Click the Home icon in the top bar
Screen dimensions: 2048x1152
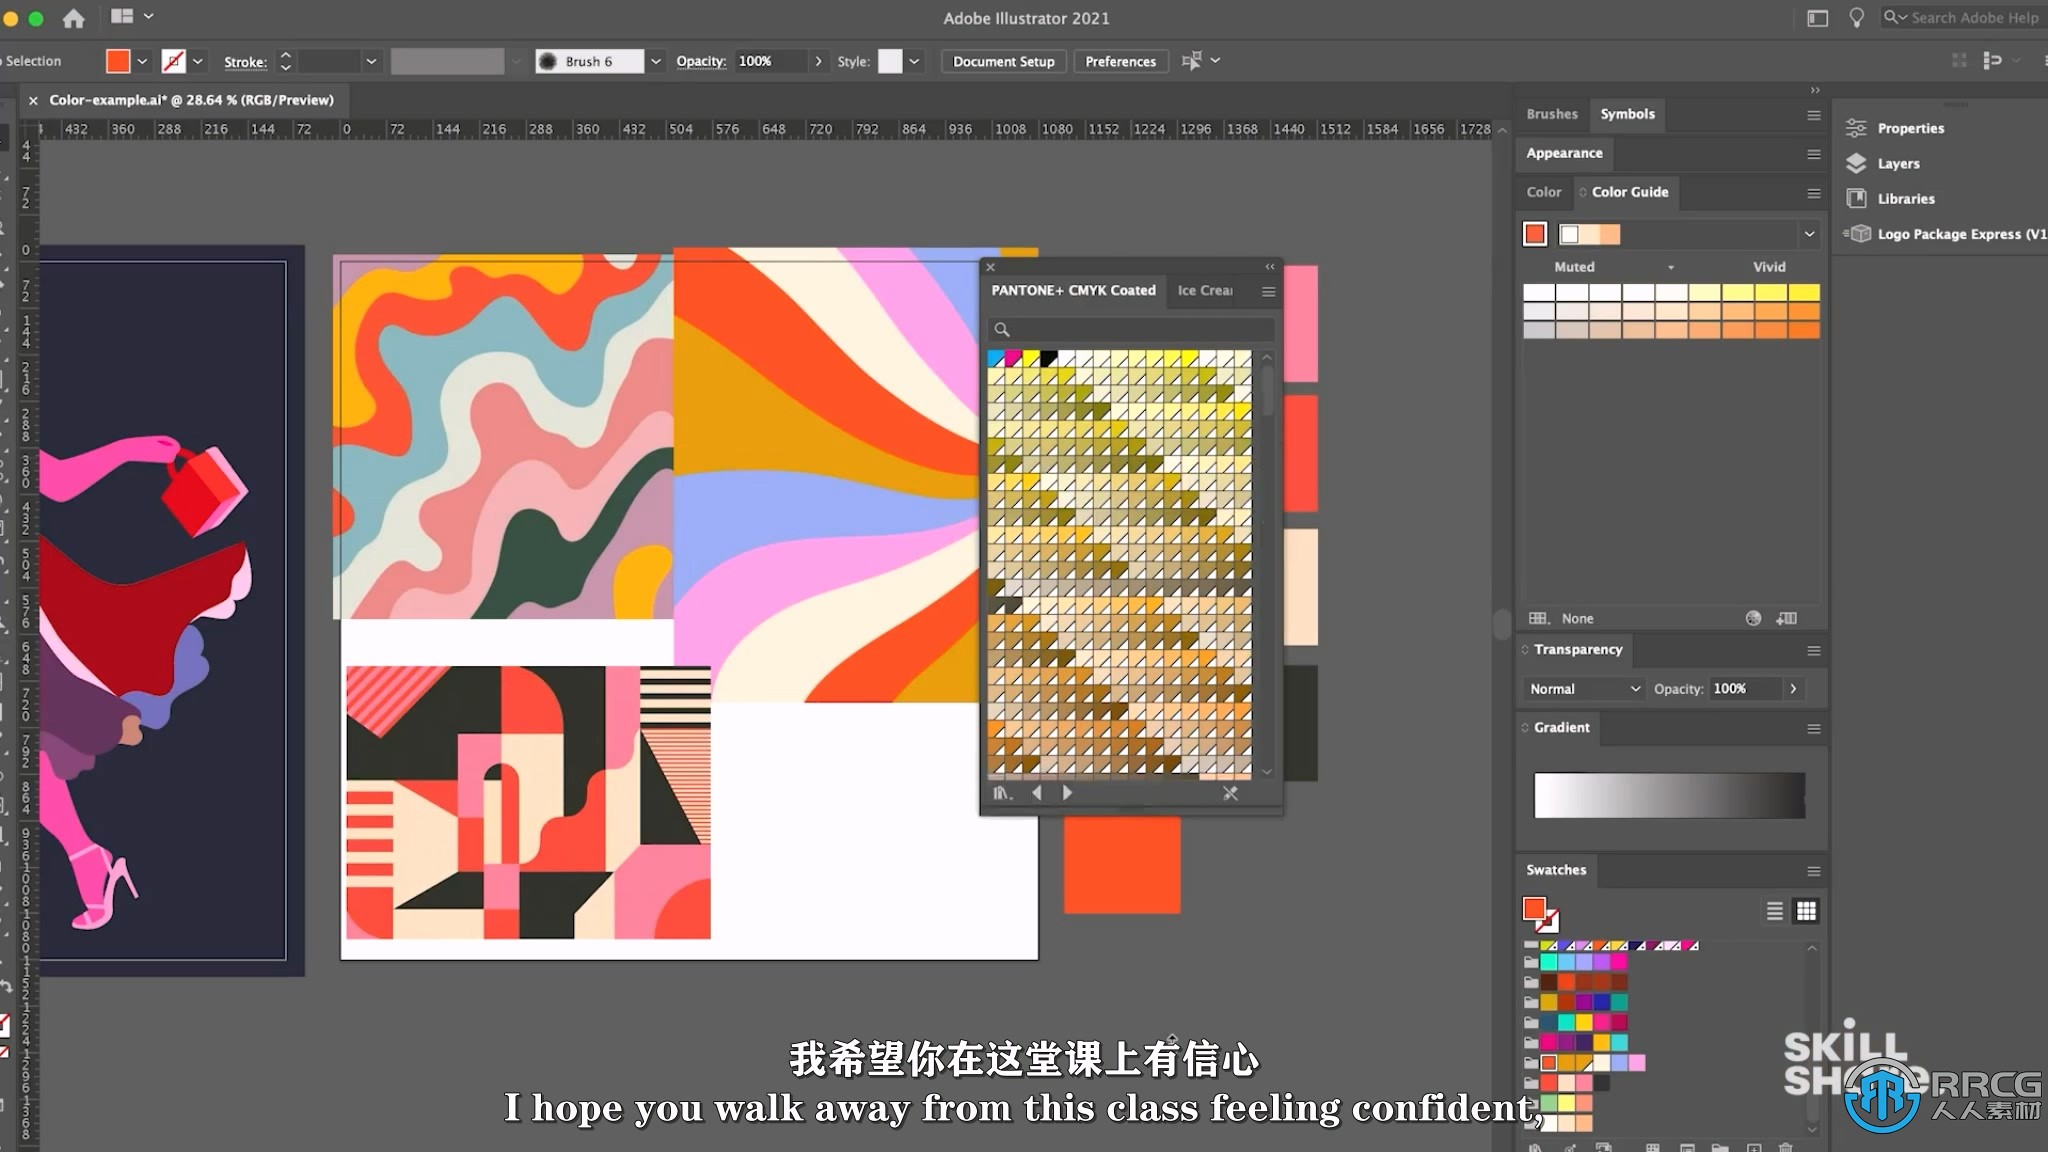coord(73,18)
